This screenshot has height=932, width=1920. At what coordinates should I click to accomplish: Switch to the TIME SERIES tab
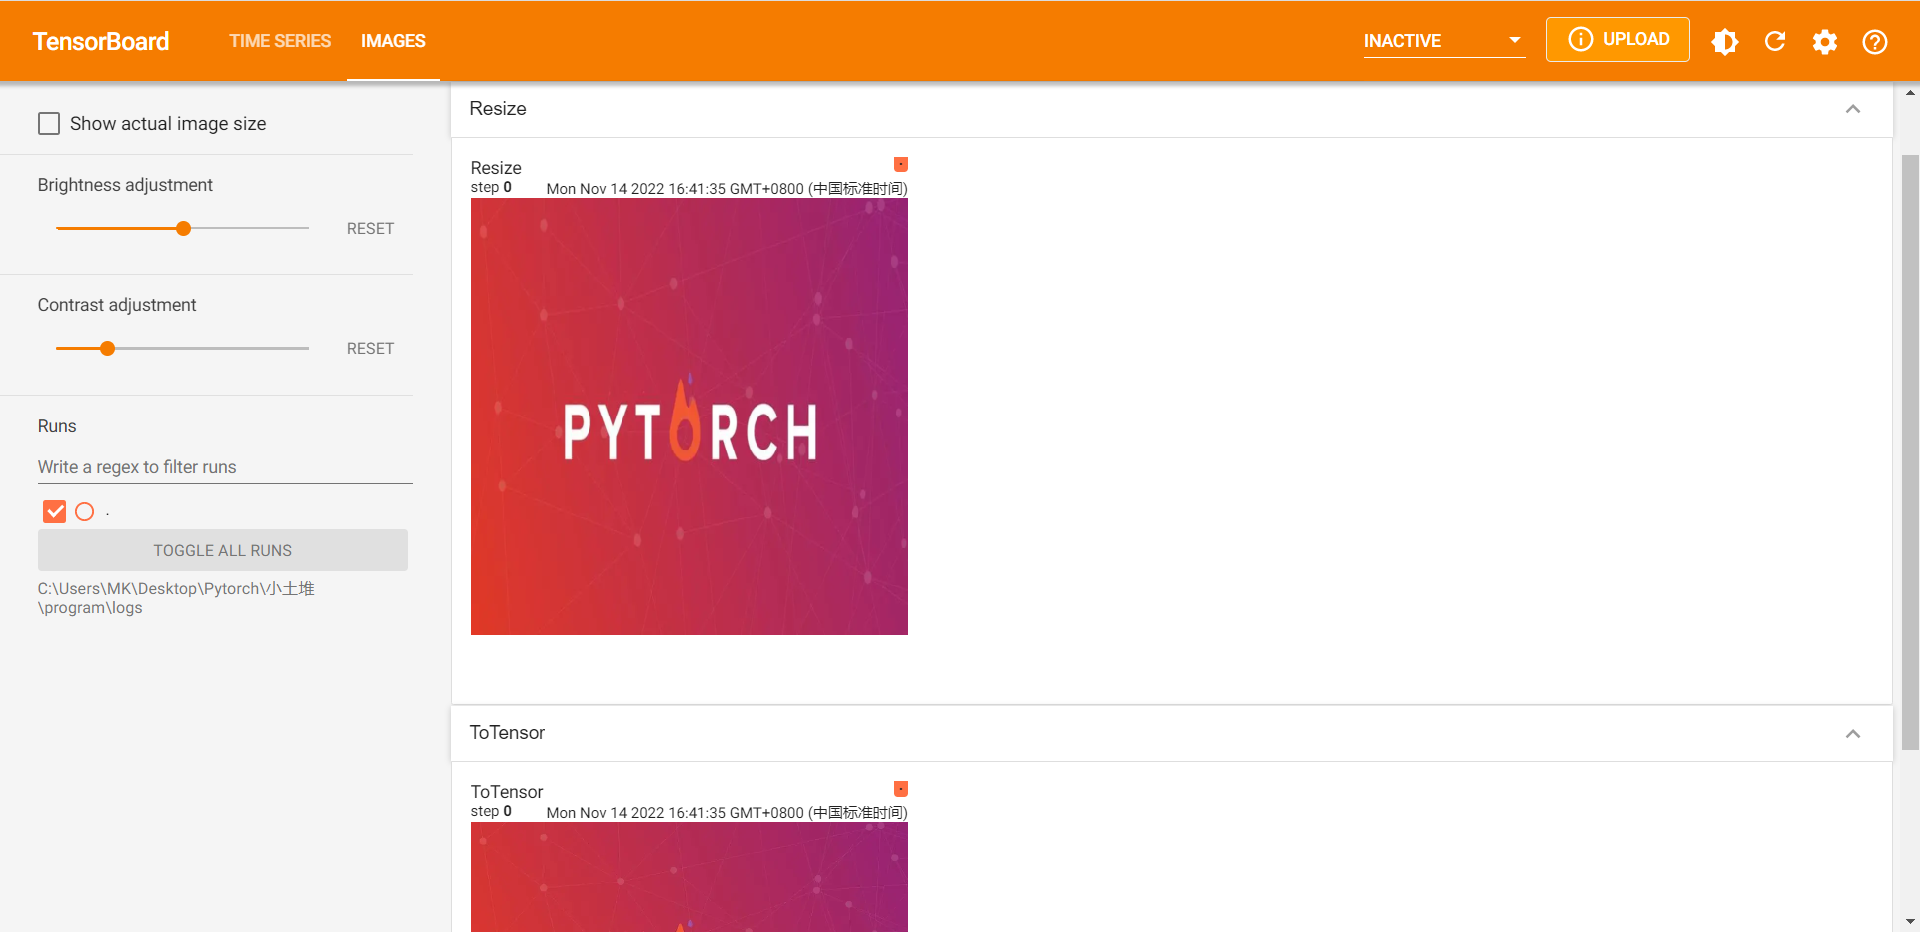pos(280,41)
